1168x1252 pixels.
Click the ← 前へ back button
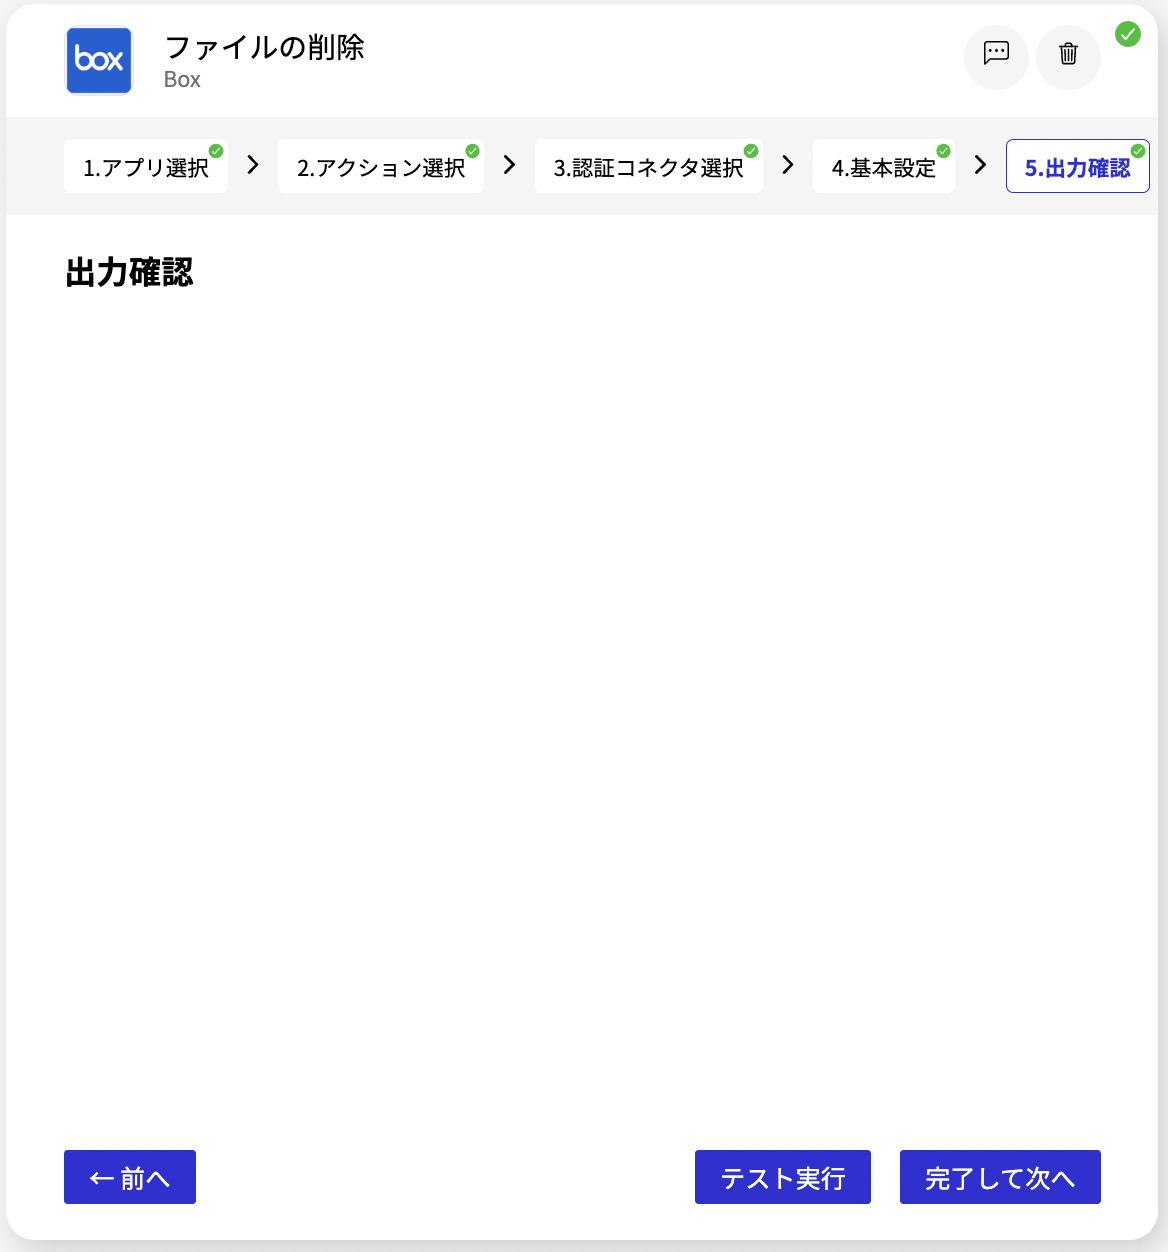130,1177
